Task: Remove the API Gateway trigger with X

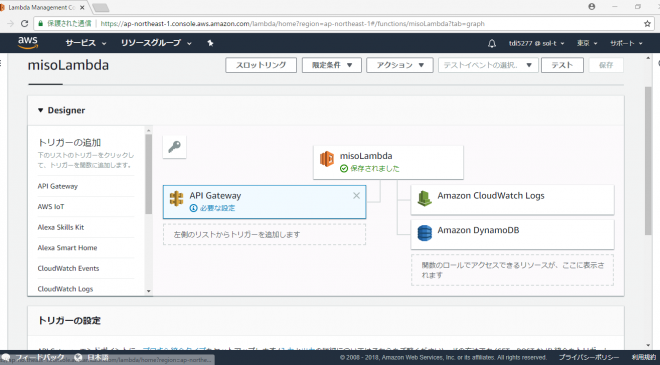Action: [357, 196]
